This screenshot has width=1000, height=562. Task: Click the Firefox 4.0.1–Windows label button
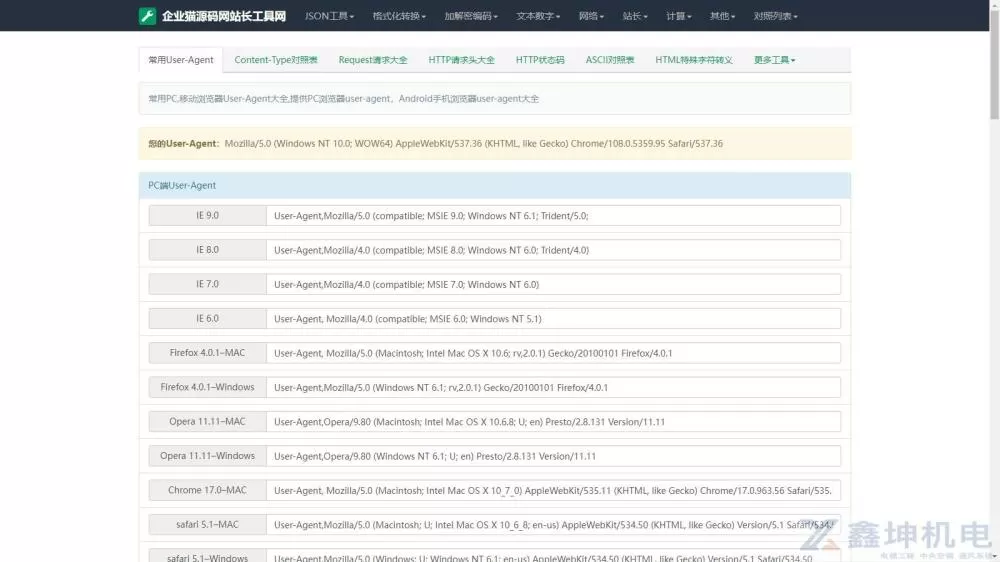click(x=207, y=387)
